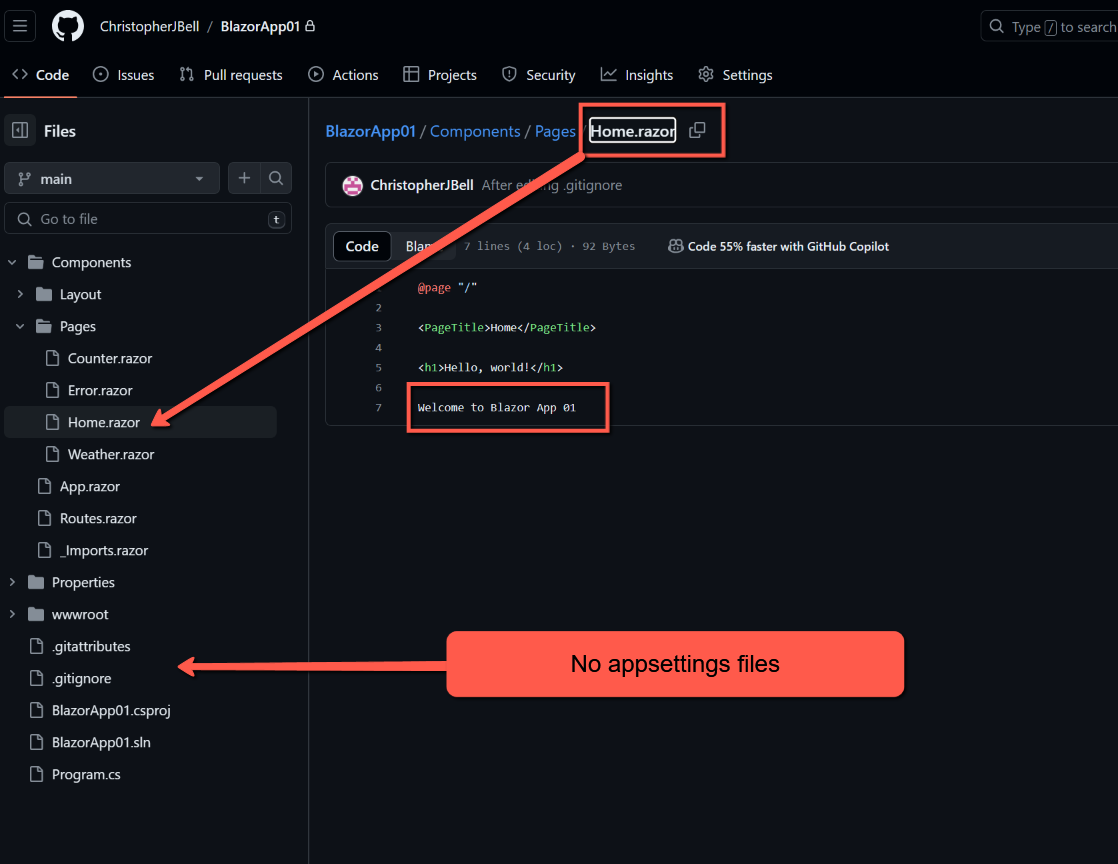Open the search icon in the top bar
This screenshot has height=864, width=1118.
pyautogui.click(x=994, y=26)
